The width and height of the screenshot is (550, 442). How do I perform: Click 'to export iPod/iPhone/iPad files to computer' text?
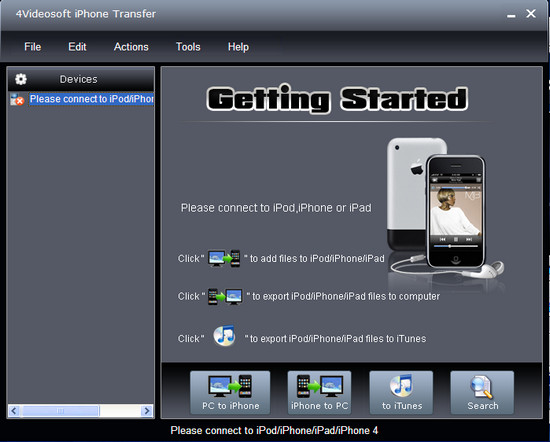[346, 296]
